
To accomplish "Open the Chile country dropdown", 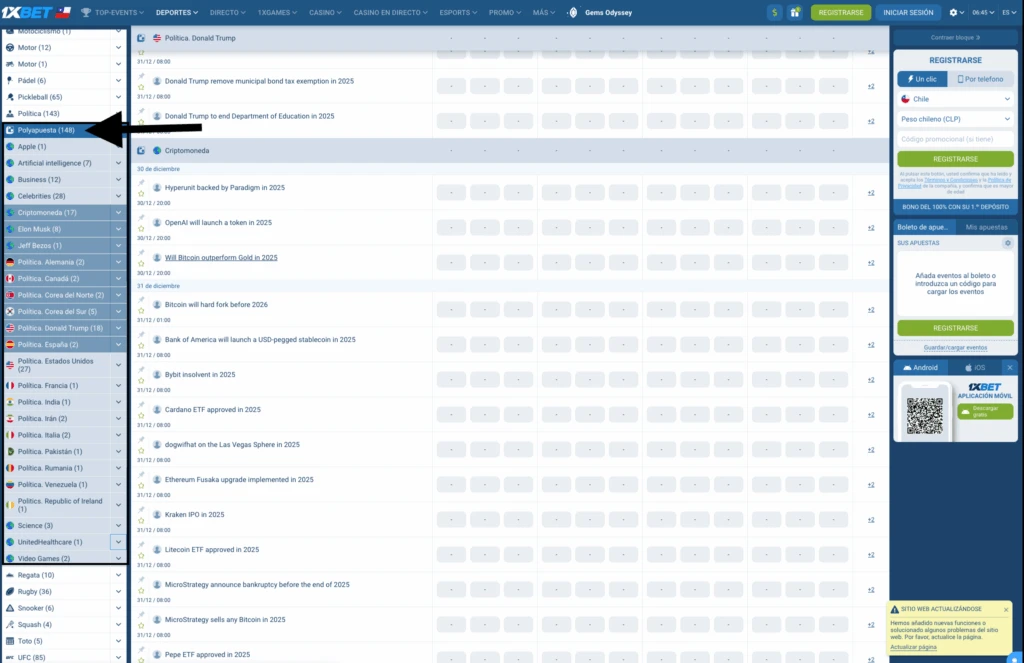I will tap(956, 99).
